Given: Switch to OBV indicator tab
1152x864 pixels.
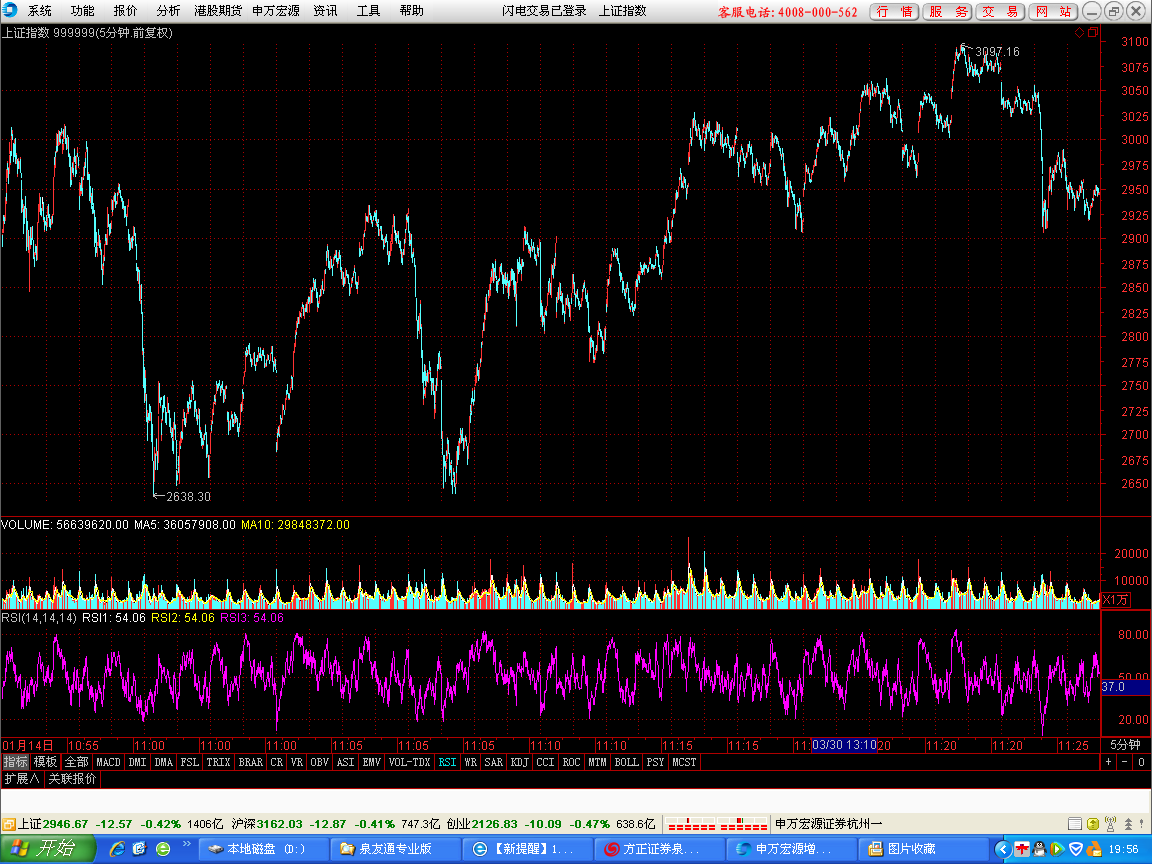Looking at the screenshot, I should (x=320, y=762).
